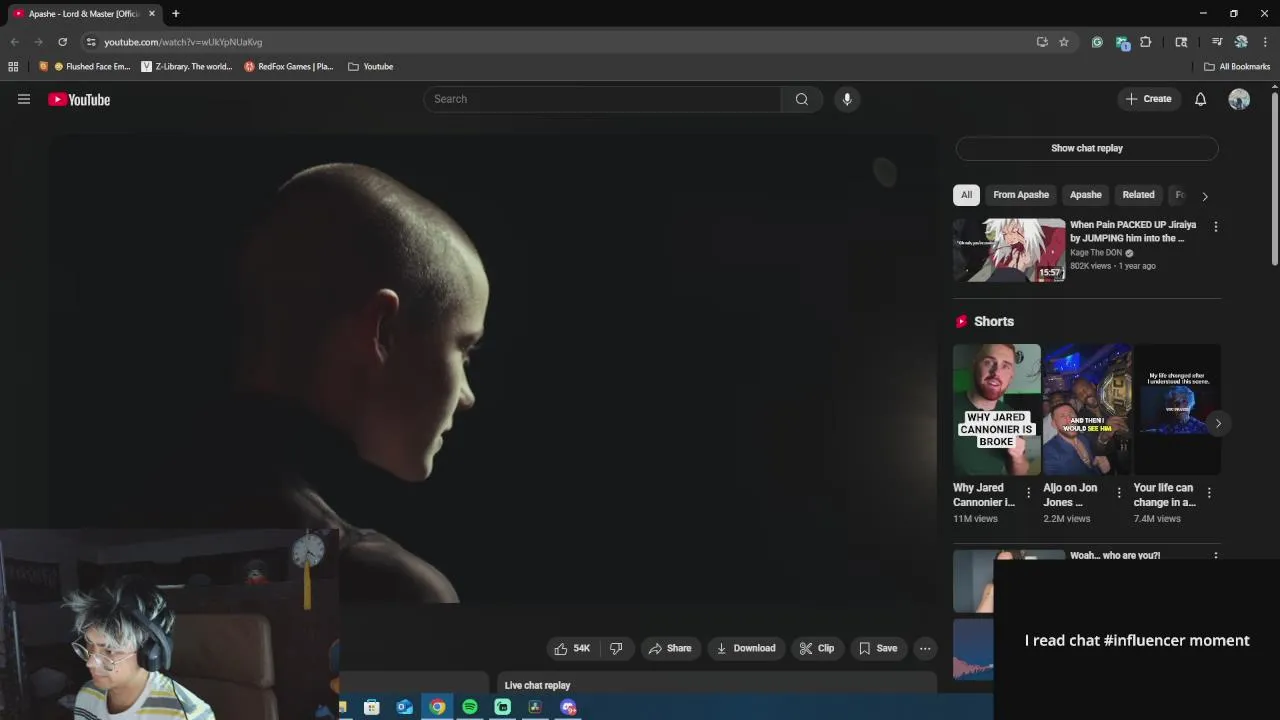The image size is (1280, 720).
Task: View site information icon in address bar
Action: (91, 42)
